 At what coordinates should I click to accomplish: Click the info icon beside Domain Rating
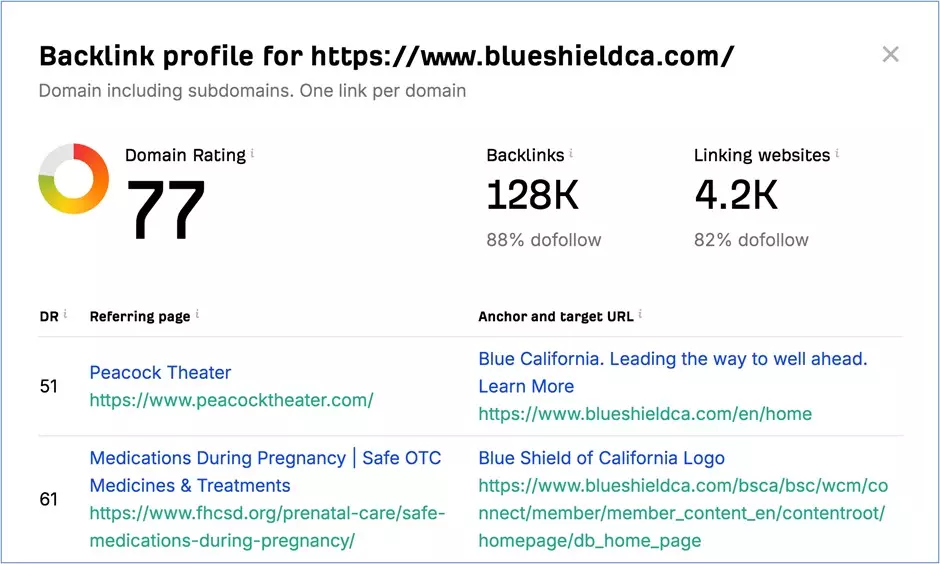click(252, 153)
